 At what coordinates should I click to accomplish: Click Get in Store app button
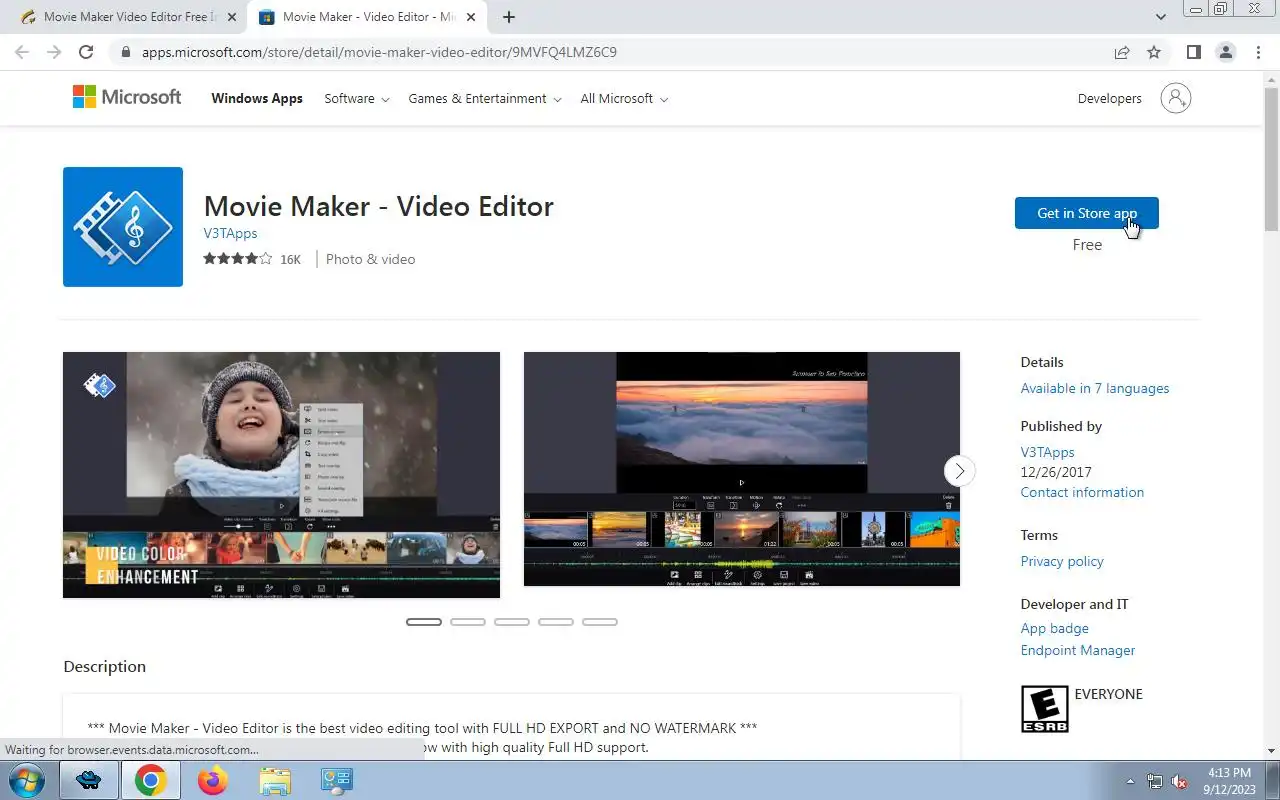(x=1086, y=213)
